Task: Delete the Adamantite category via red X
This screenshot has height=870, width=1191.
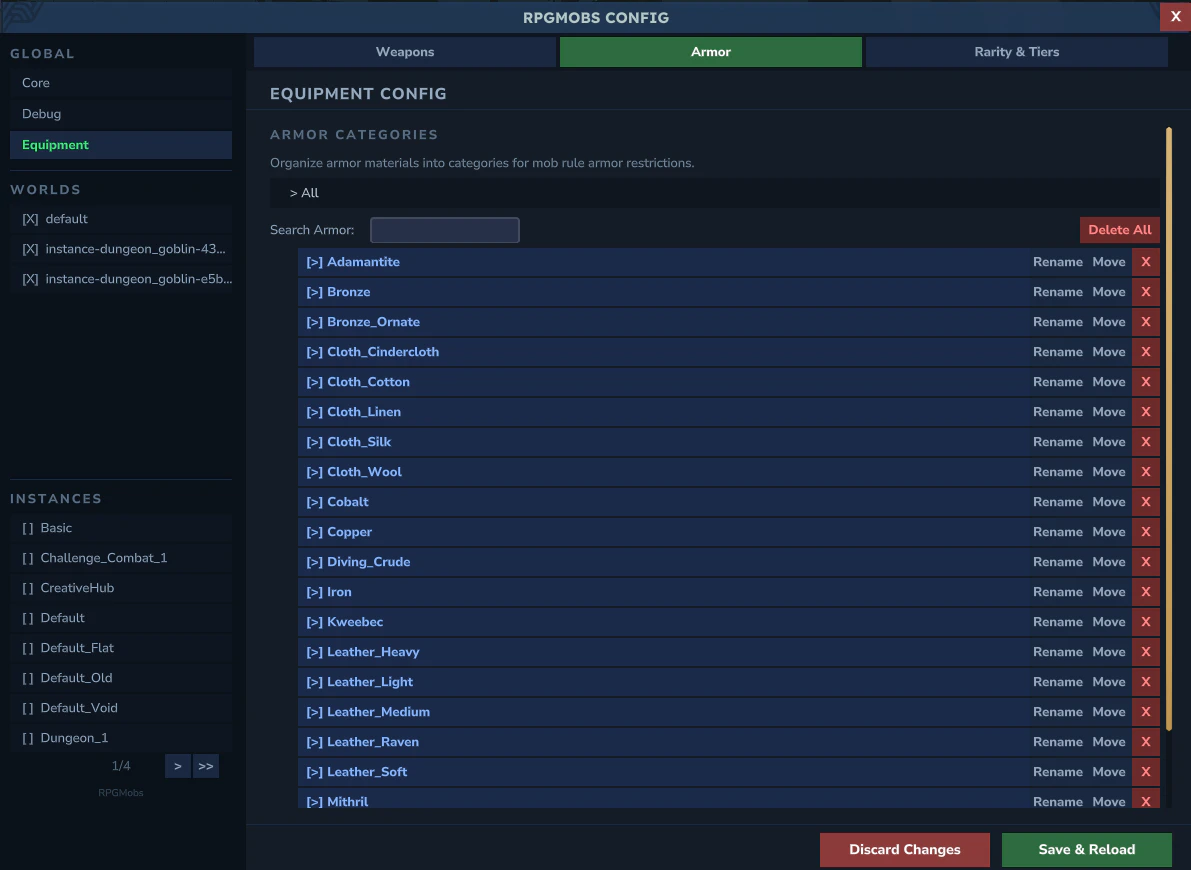Action: (1145, 261)
